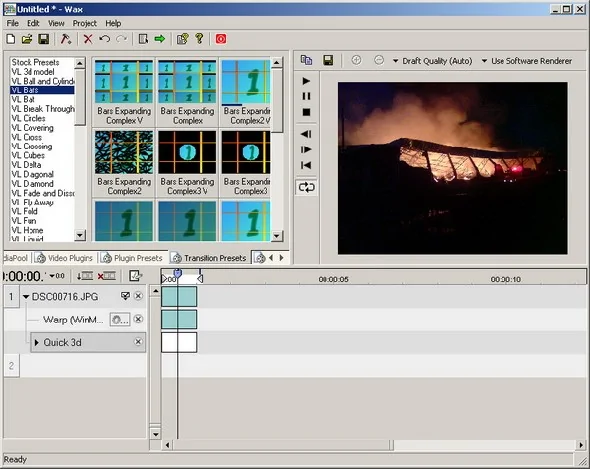Viewport: 590px width, 469px height.
Task: Click the green arrow render button
Action: pos(160,39)
